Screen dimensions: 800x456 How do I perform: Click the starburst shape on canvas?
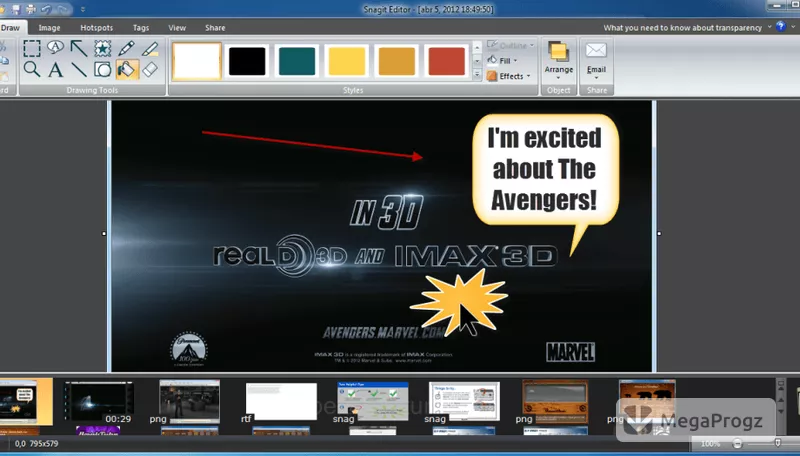[458, 302]
